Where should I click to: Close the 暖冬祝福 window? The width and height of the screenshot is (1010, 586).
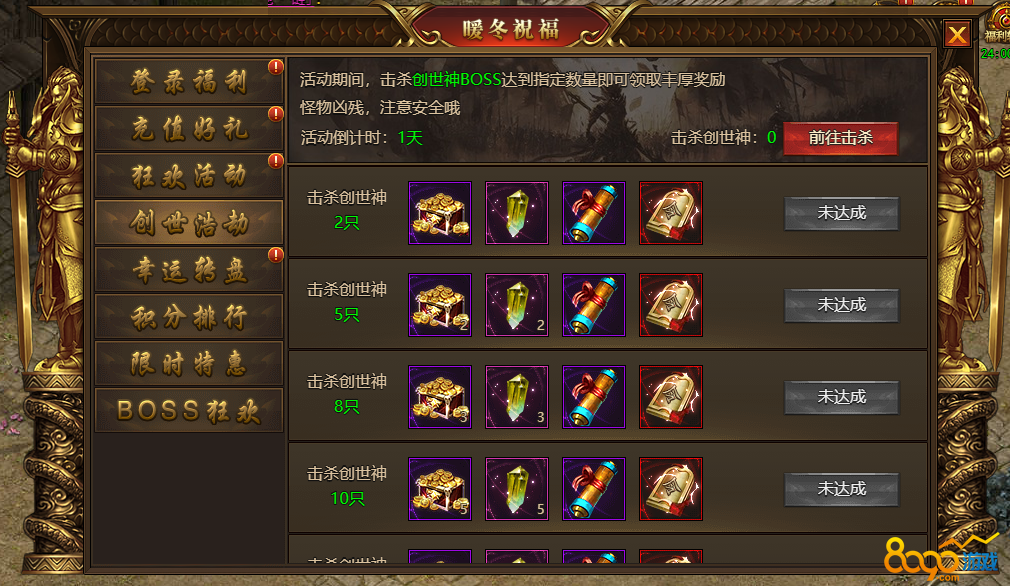957,35
